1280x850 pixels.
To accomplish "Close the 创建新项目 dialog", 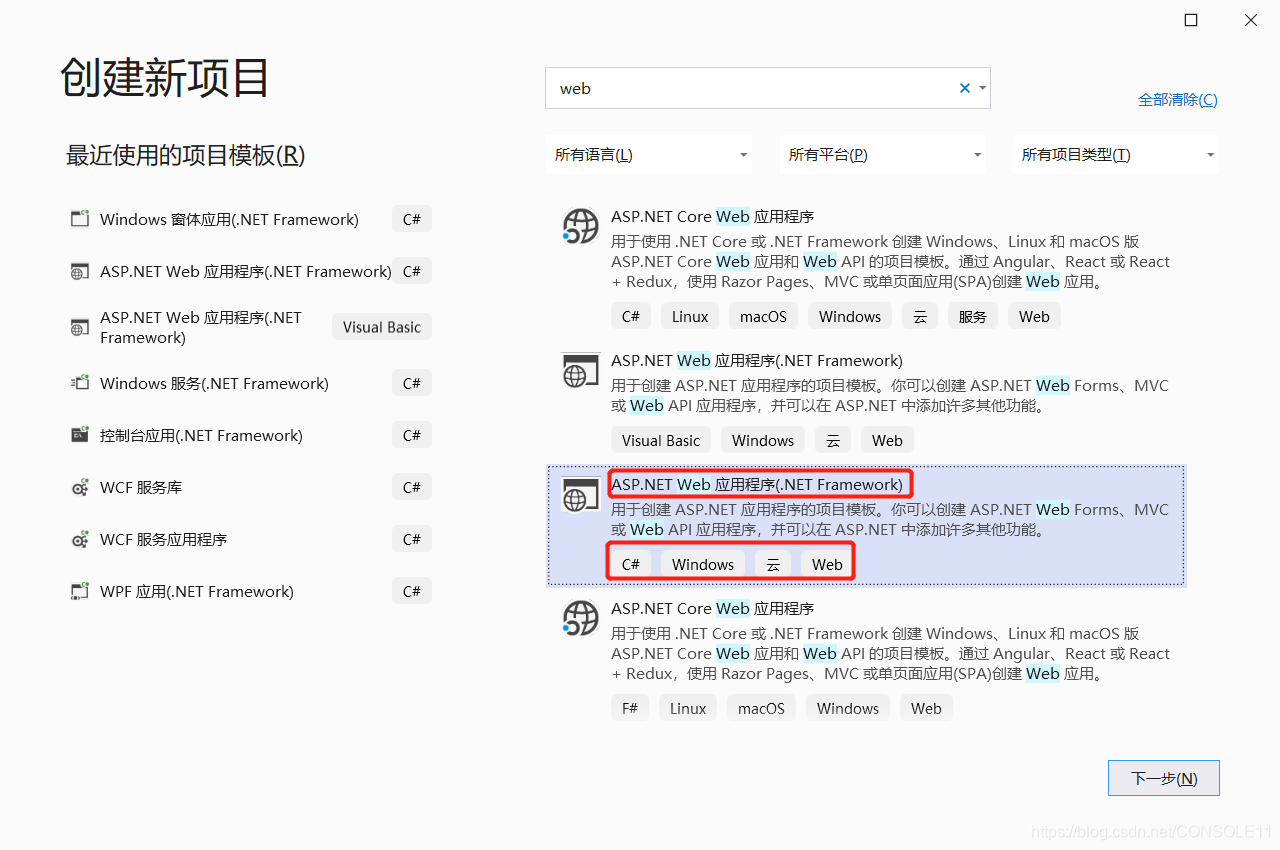I will [1251, 20].
